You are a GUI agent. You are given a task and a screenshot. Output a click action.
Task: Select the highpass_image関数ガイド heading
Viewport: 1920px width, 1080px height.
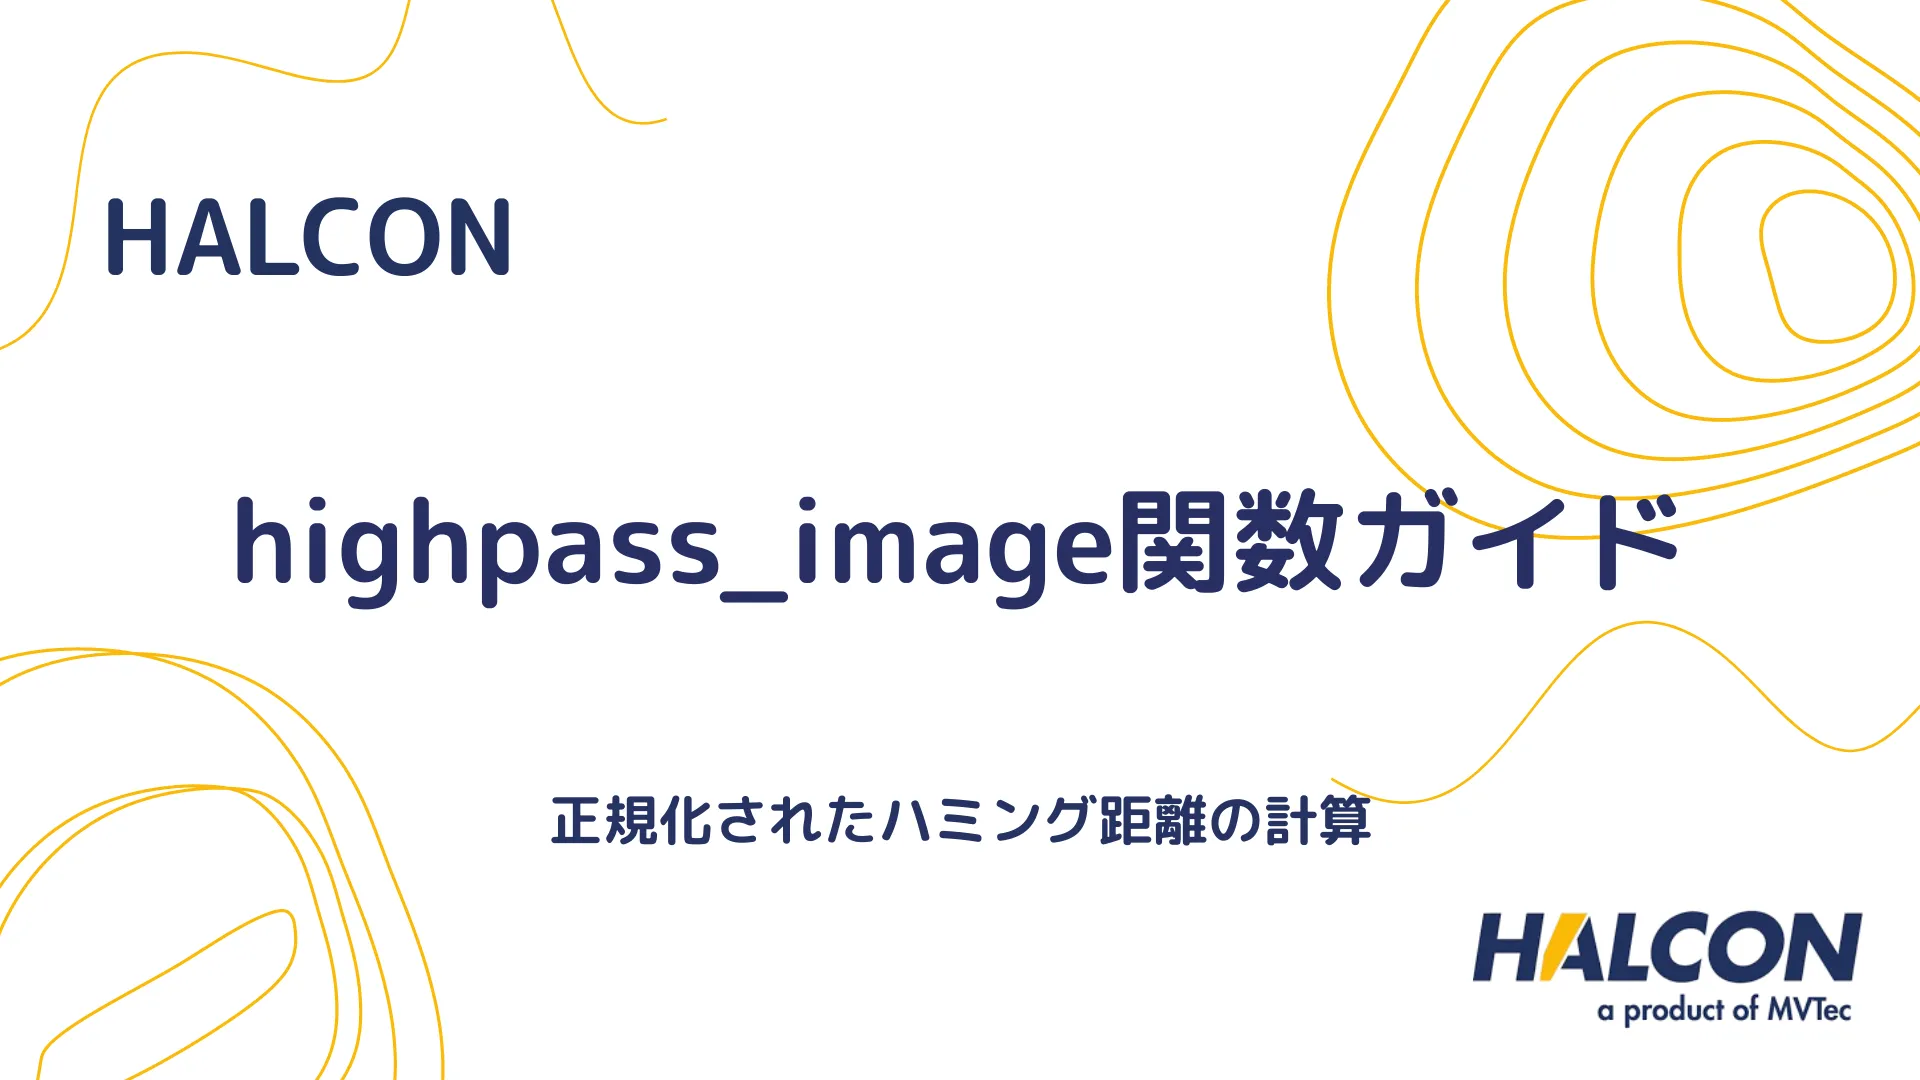pos(959,553)
